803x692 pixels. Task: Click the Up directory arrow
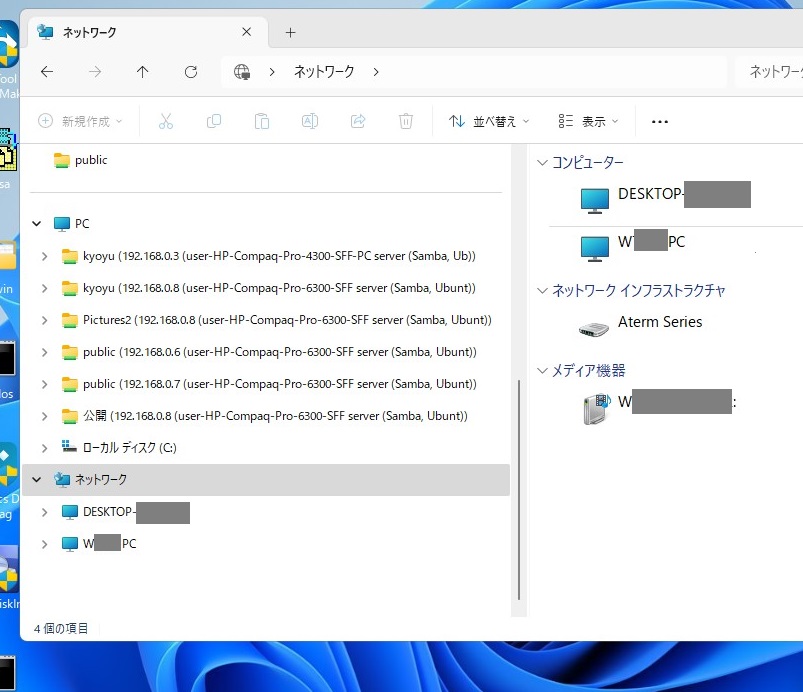tap(143, 72)
